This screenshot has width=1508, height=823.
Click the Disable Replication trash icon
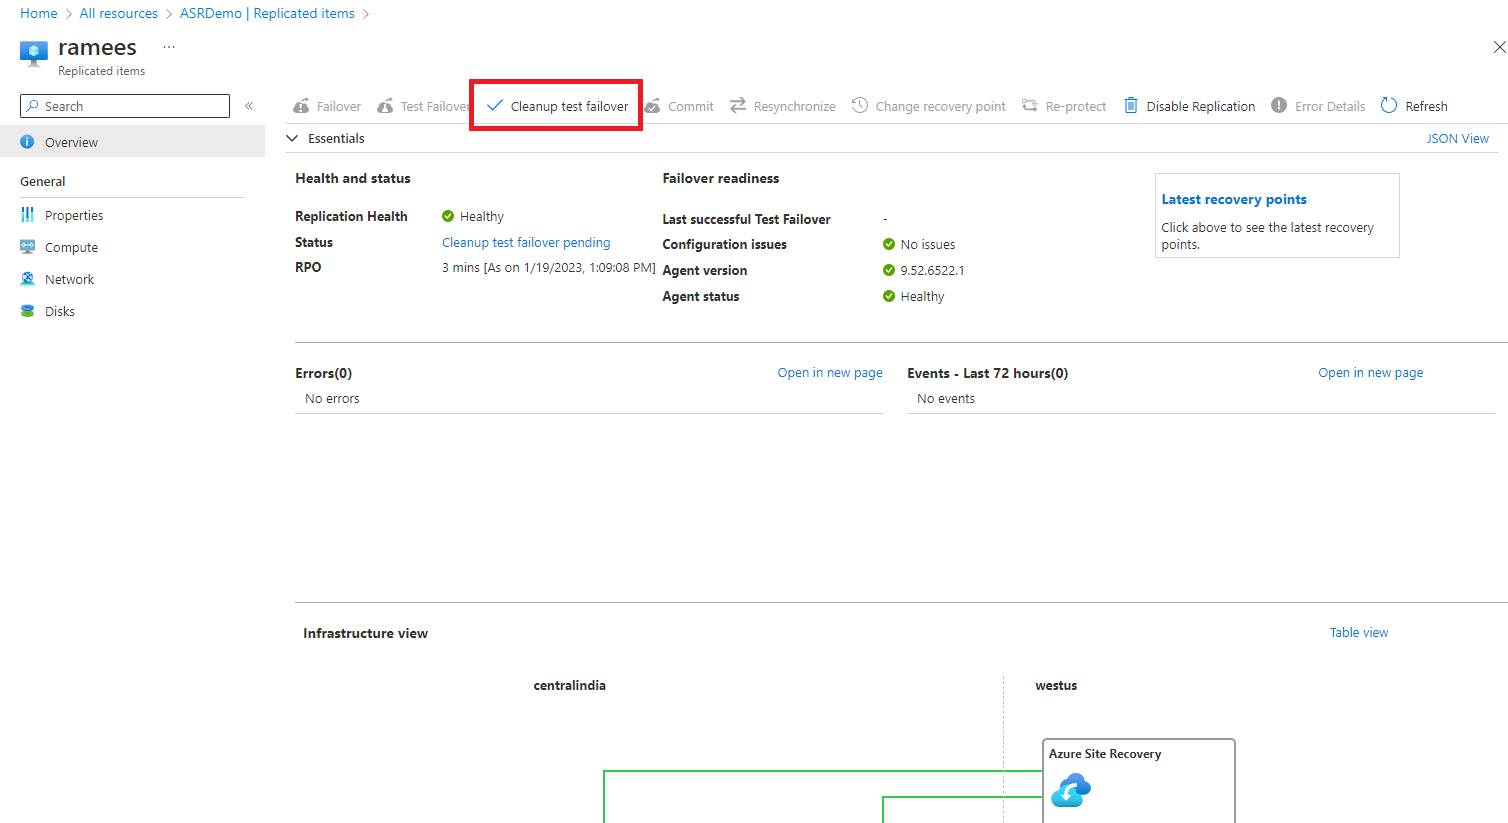(x=1131, y=105)
